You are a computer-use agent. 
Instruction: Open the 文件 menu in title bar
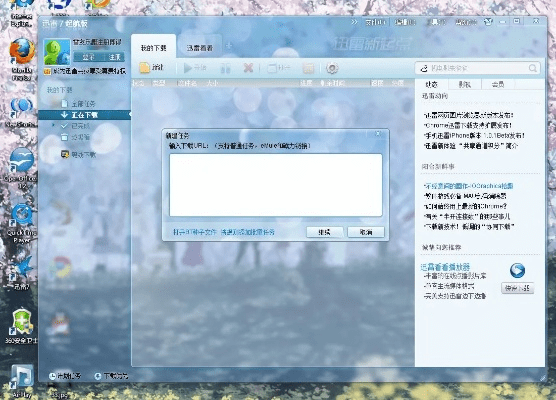tap(376, 22)
